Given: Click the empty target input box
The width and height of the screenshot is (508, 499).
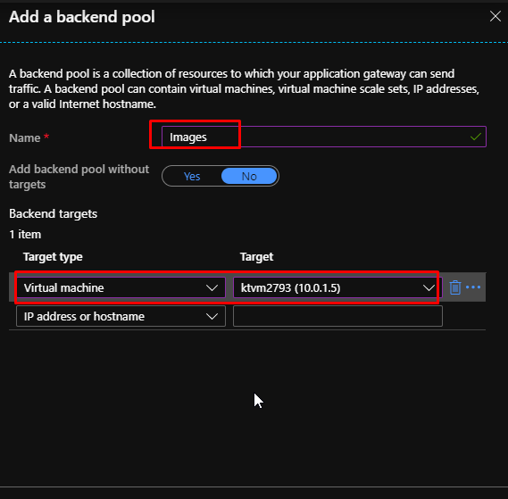Looking at the screenshot, I should [338, 316].
